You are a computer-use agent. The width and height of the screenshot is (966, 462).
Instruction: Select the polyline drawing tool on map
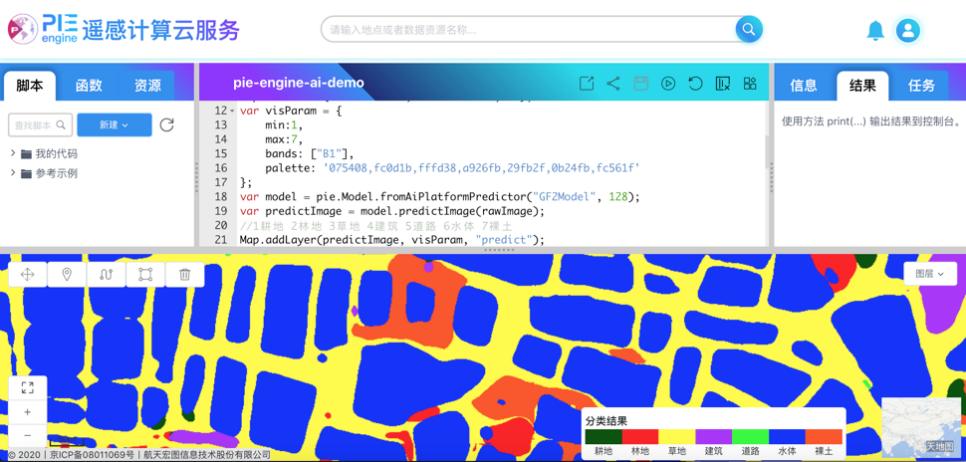[x=106, y=274]
